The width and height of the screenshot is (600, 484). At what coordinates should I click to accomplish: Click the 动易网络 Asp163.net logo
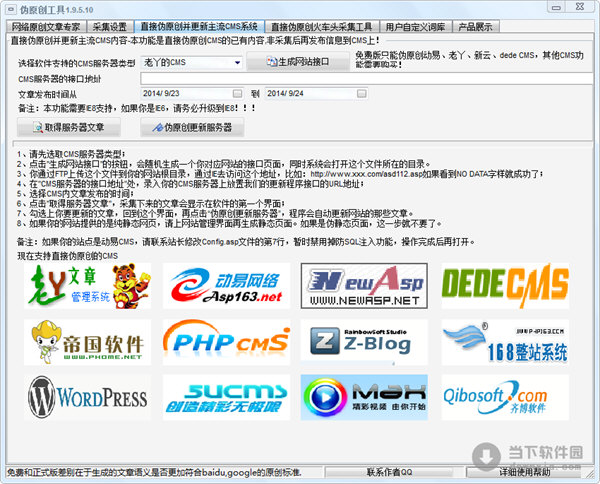[227, 286]
